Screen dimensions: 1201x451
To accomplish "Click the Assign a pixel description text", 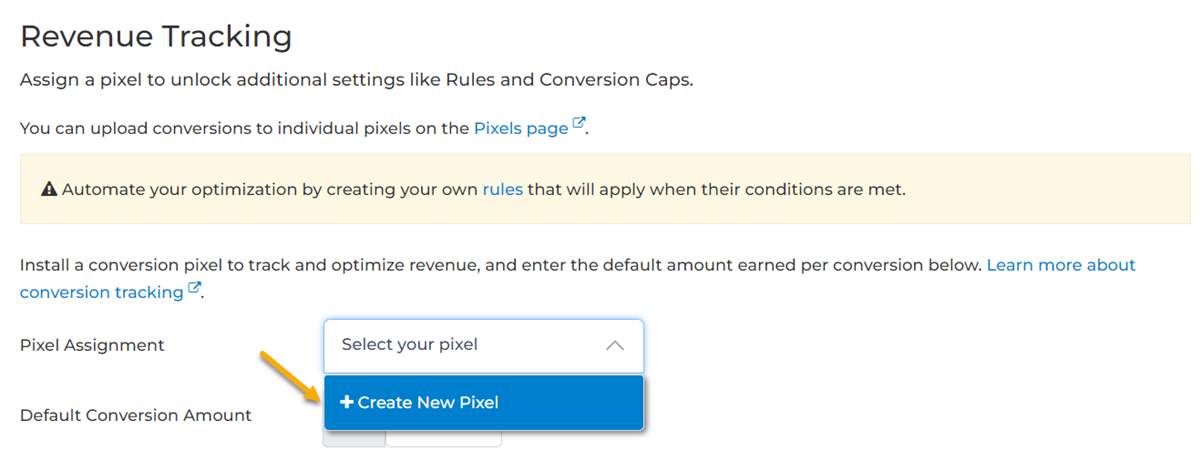I will click(356, 80).
